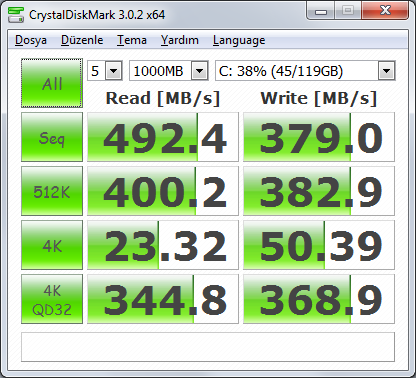
Task: Click the CrystalDiskMark title bar app icon
Action: (x=16, y=14)
